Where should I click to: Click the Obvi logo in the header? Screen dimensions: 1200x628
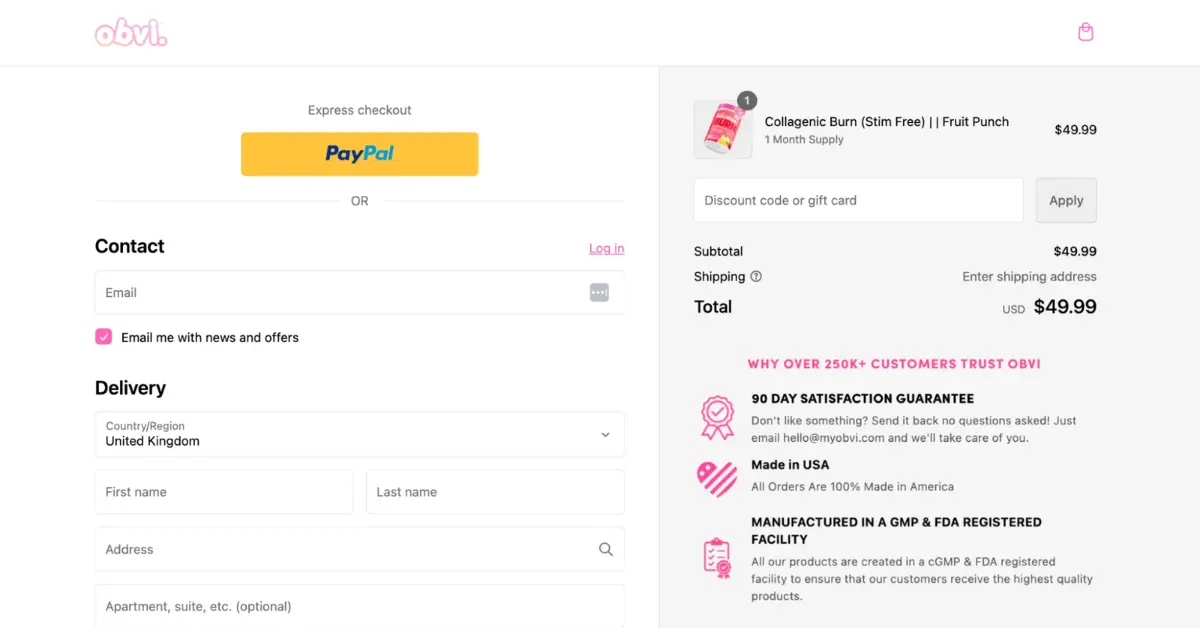click(130, 32)
